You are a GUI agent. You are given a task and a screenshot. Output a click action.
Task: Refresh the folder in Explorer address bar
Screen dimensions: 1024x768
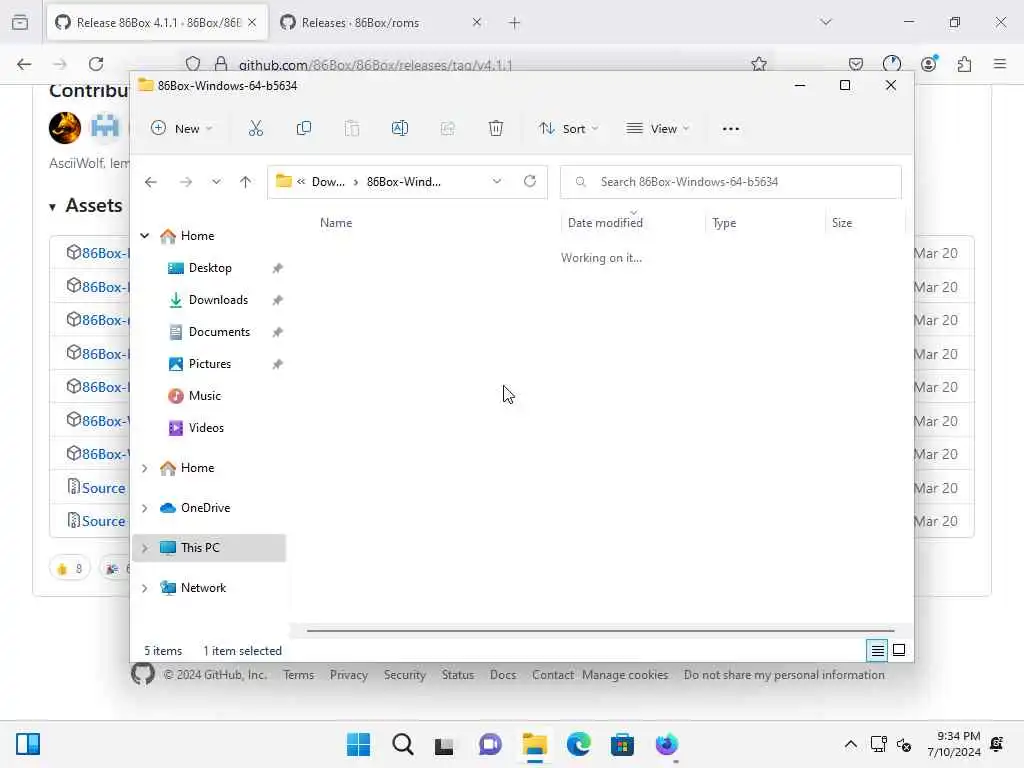530,181
